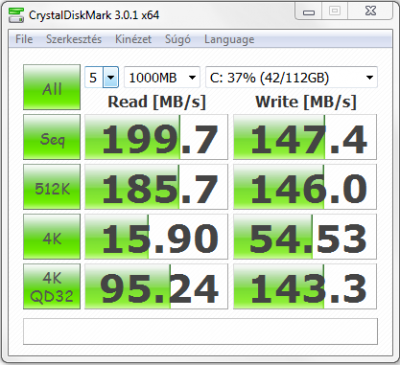Select the 4K QD32 read result 95.24
This screenshot has height=365, width=400.
tap(156, 286)
